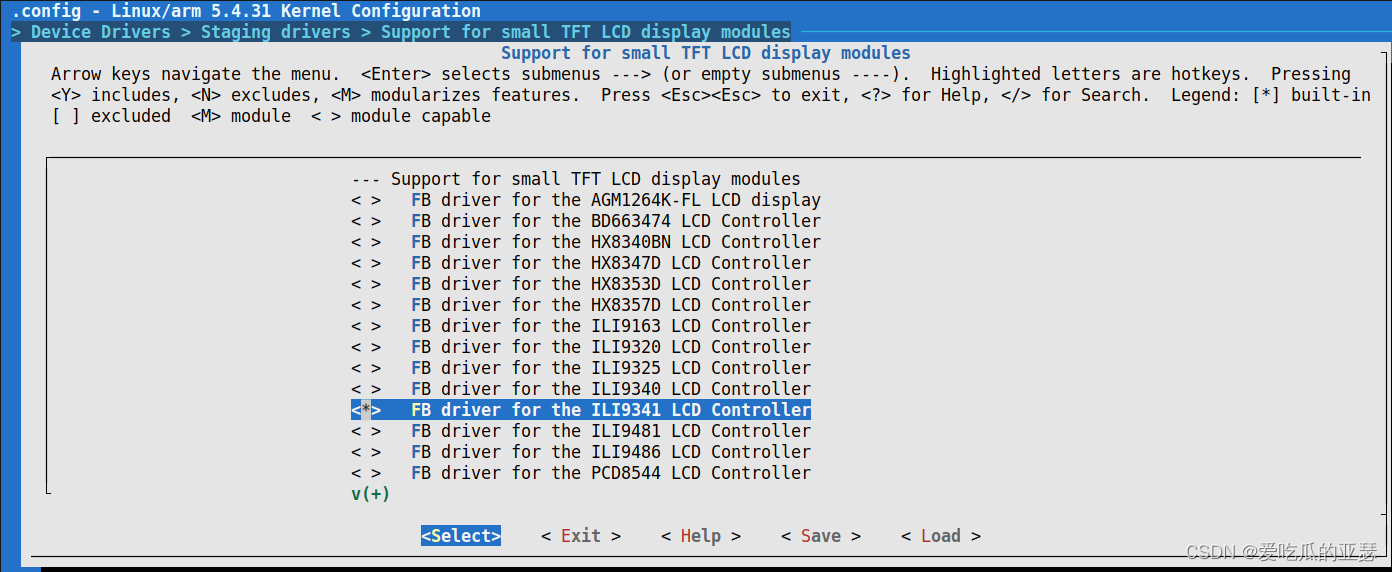Select AGM1264K-FL LCD display row text
Viewport: 1392px width, 572px height.
[x=616, y=200]
